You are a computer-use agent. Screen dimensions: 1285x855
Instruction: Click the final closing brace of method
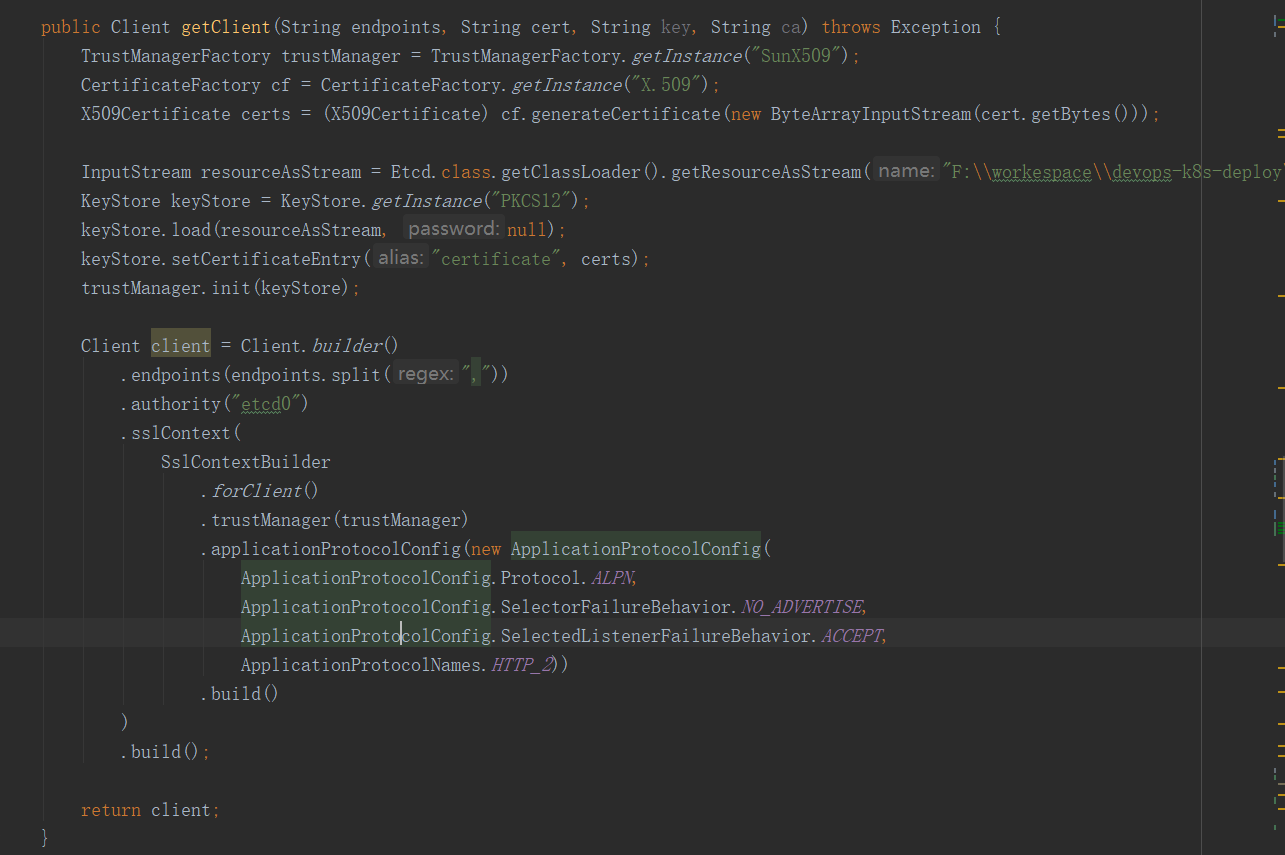(x=45, y=838)
